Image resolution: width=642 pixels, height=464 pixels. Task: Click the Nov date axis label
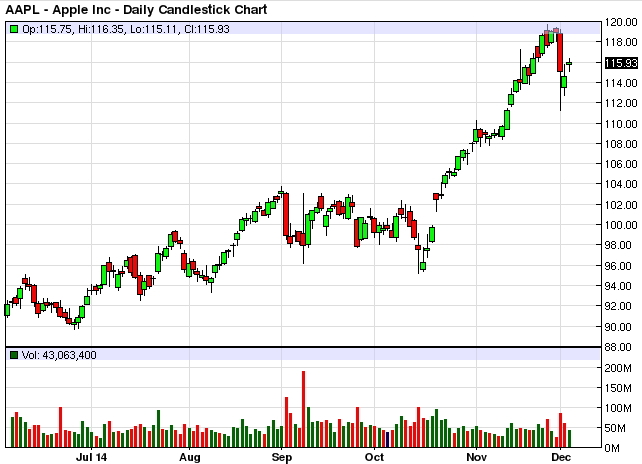coord(477,457)
